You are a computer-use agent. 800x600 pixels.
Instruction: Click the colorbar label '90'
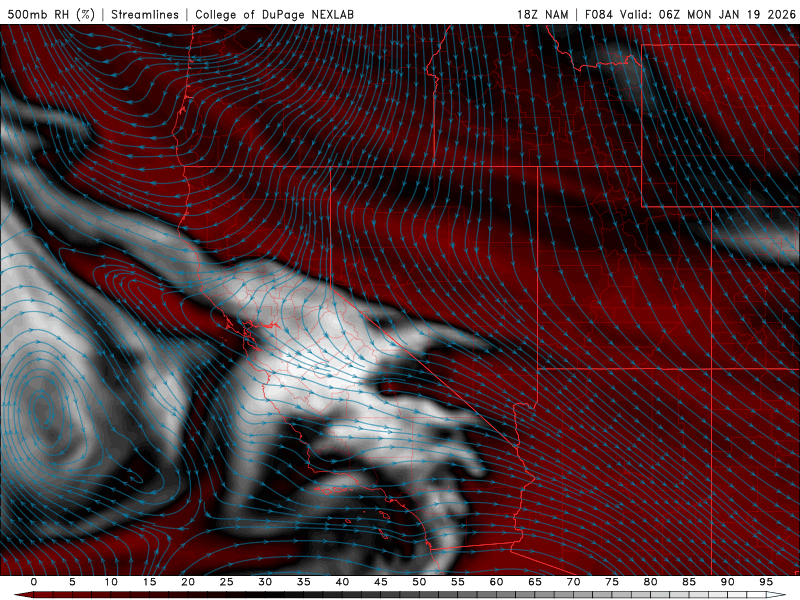click(x=728, y=582)
